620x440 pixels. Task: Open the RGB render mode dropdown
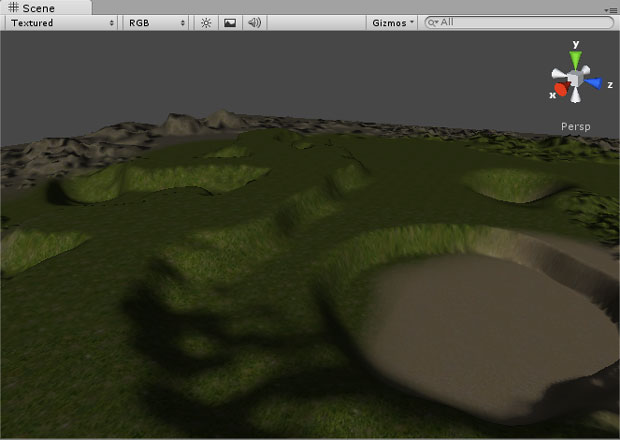pyautogui.click(x=157, y=22)
